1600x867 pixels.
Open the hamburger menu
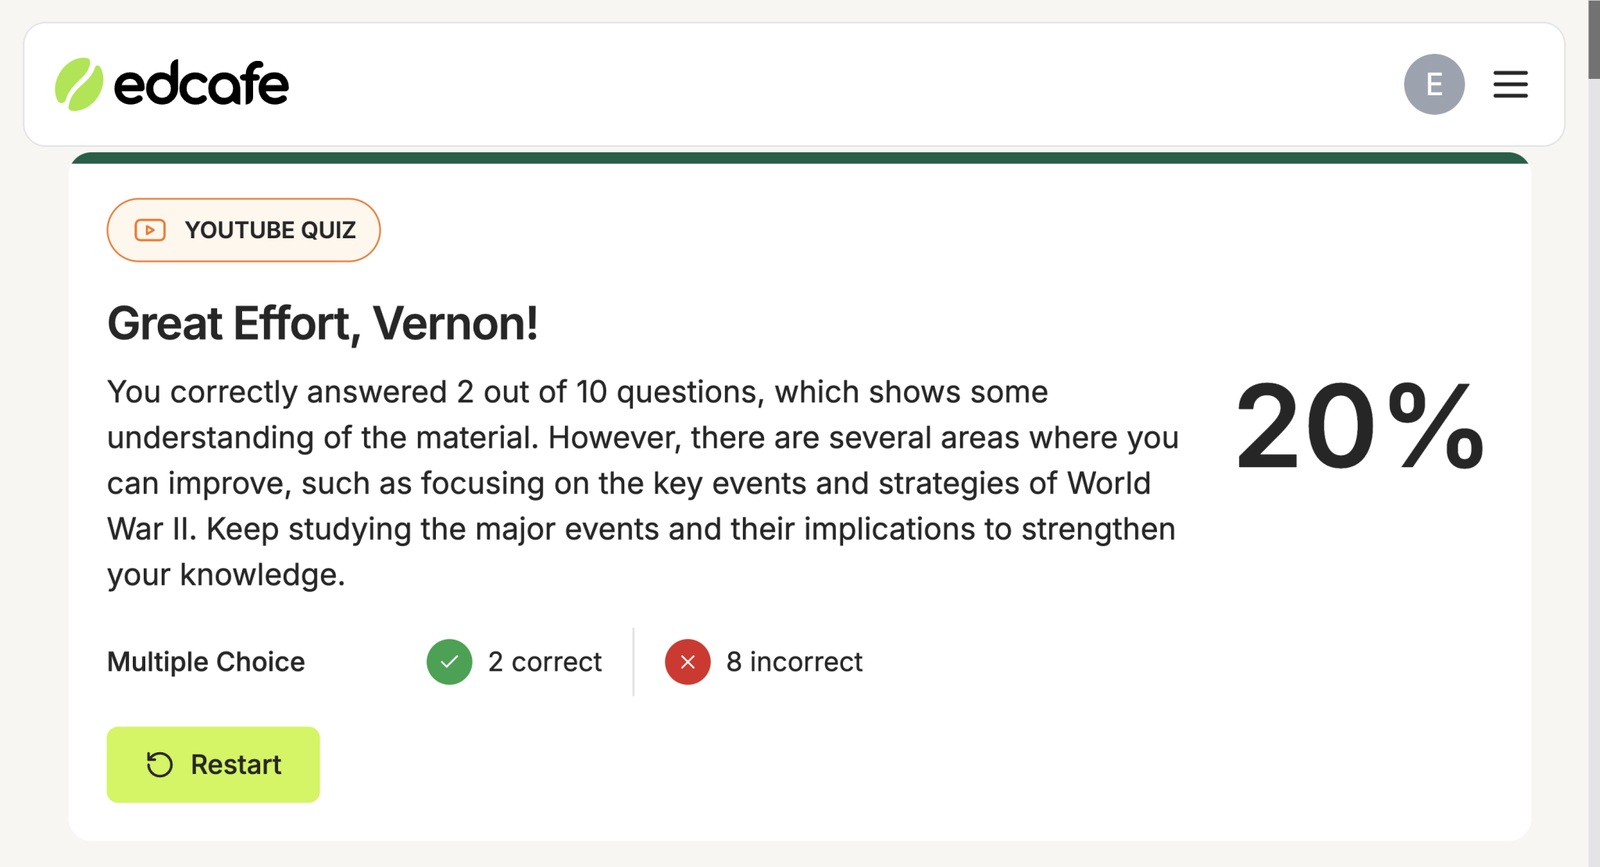(1510, 84)
